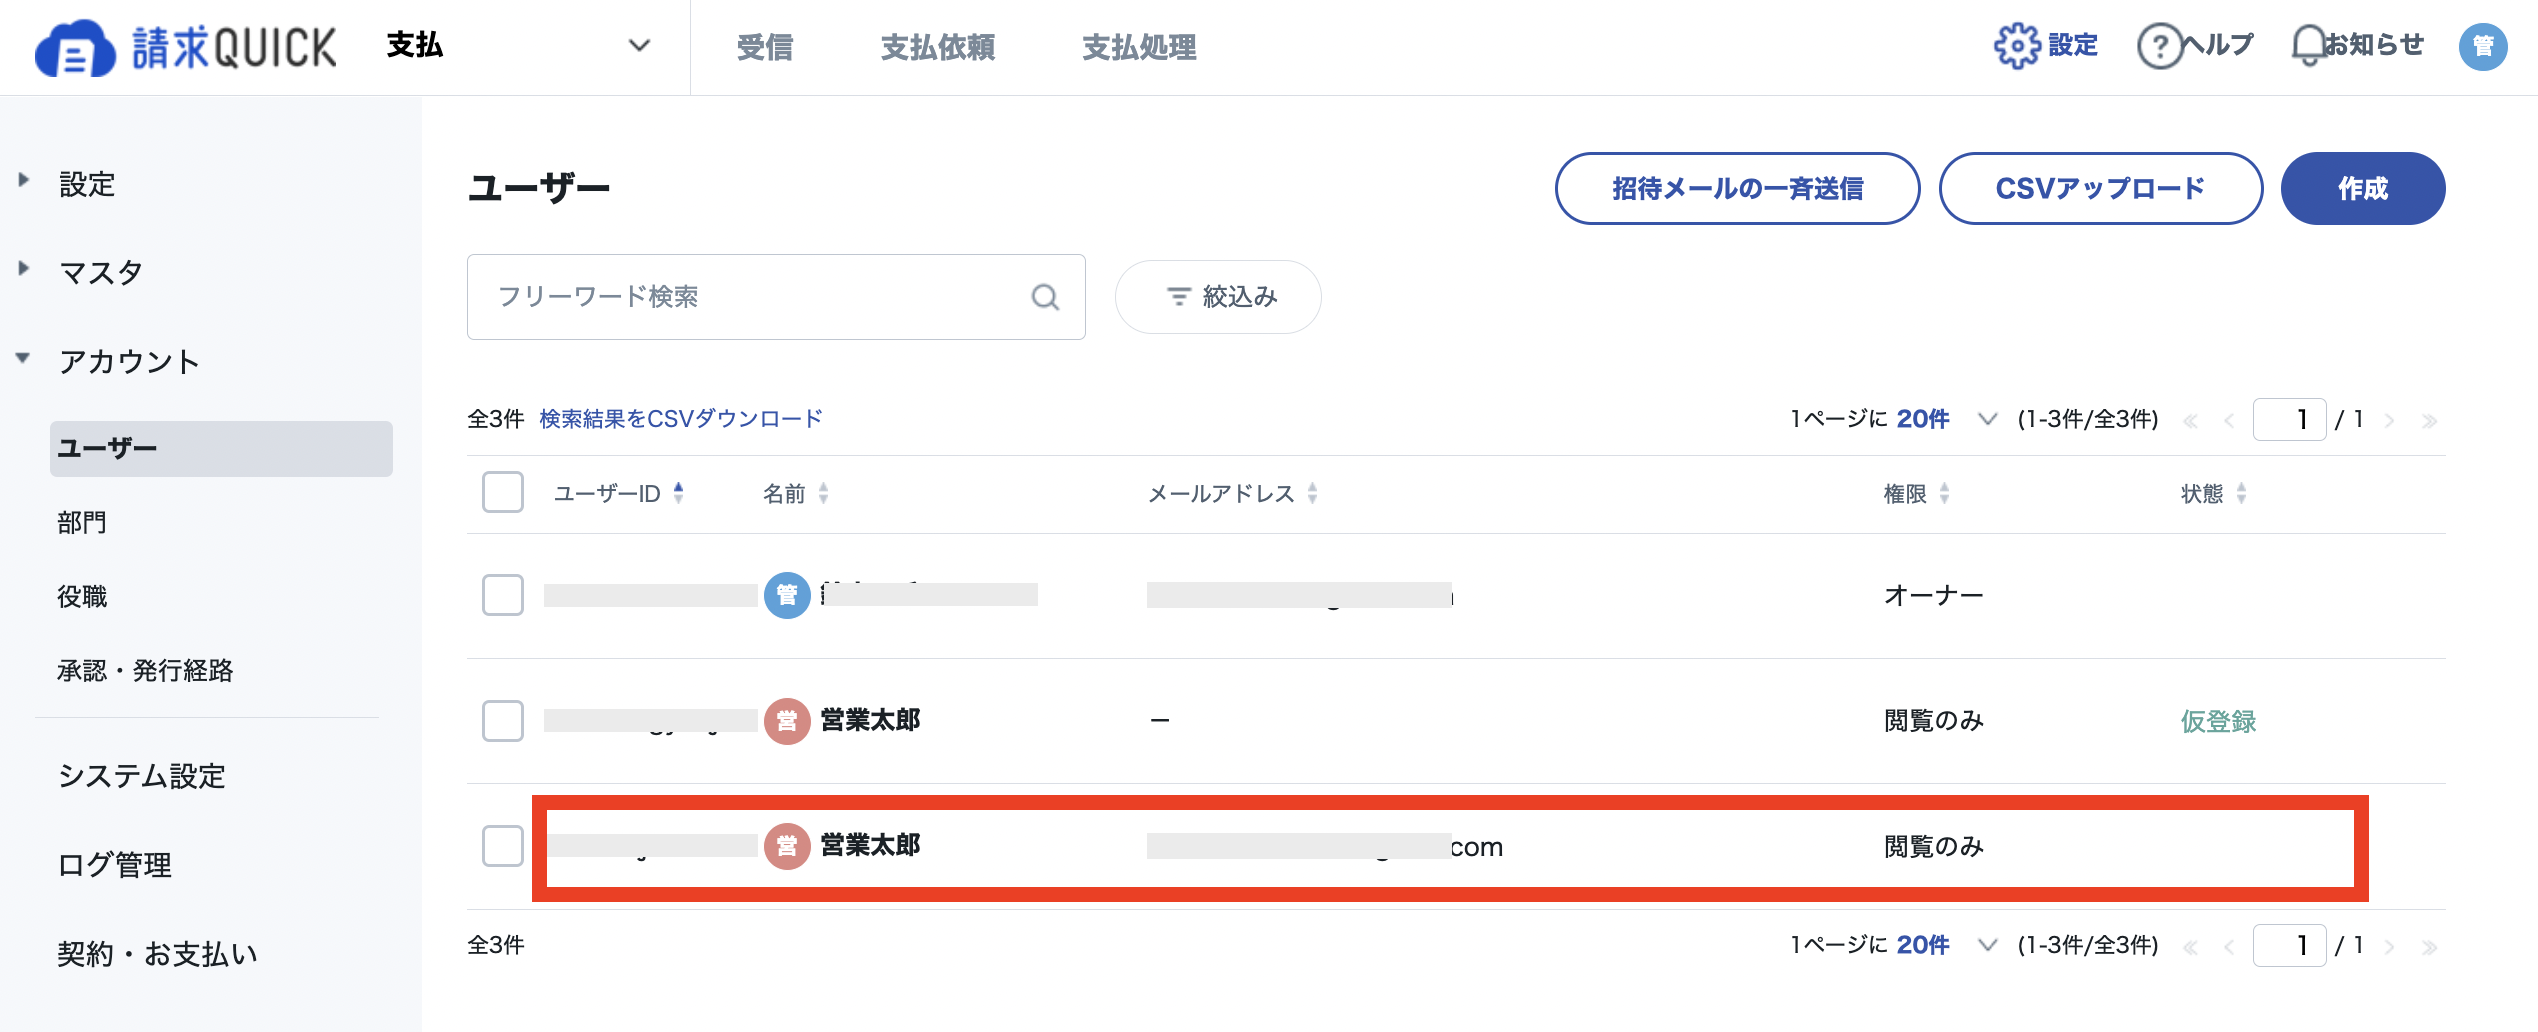Click オーナー permission text
Viewport: 2538px width, 1032px height.
pos(1933,595)
